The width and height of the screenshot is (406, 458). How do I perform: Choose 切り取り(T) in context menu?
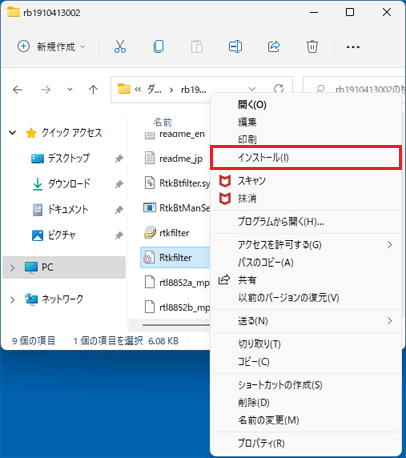click(306, 344)
